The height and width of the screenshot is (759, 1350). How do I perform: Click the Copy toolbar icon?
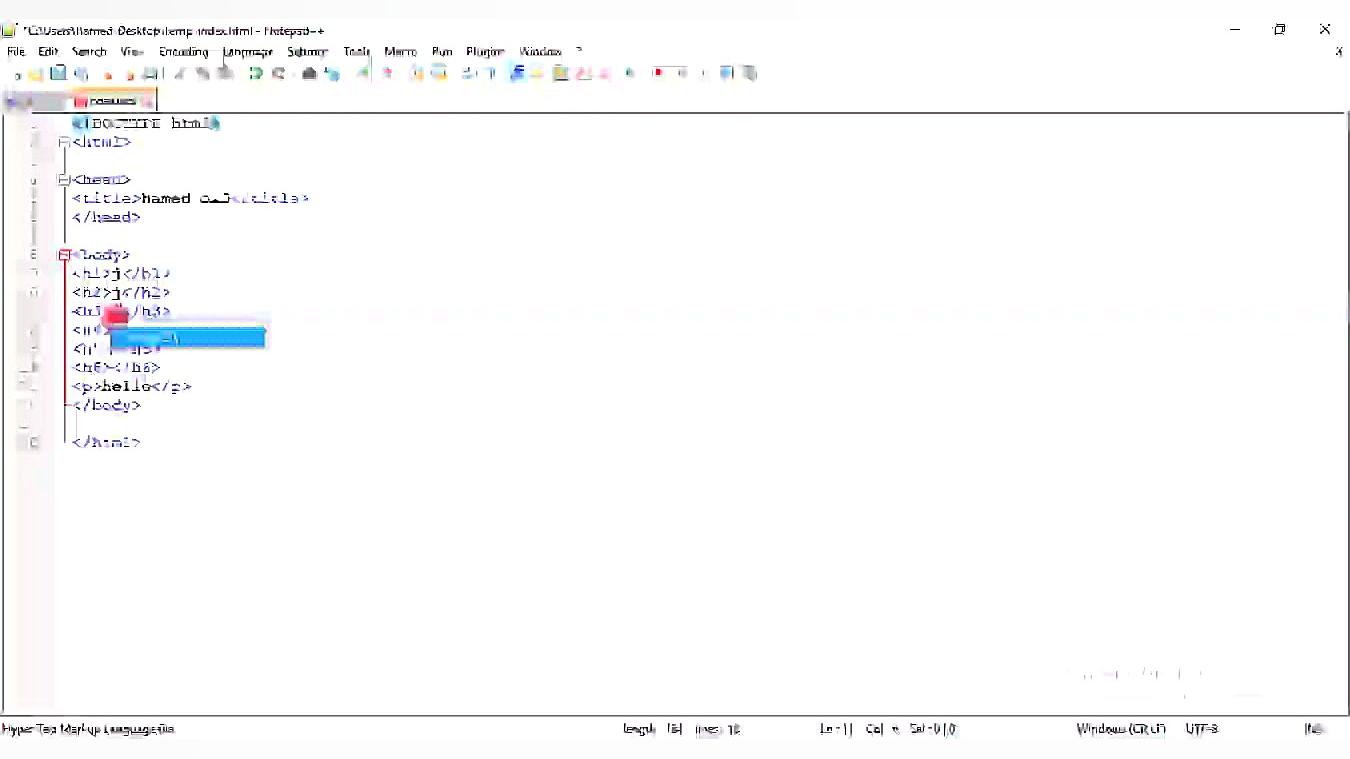[x=203, y=73]
